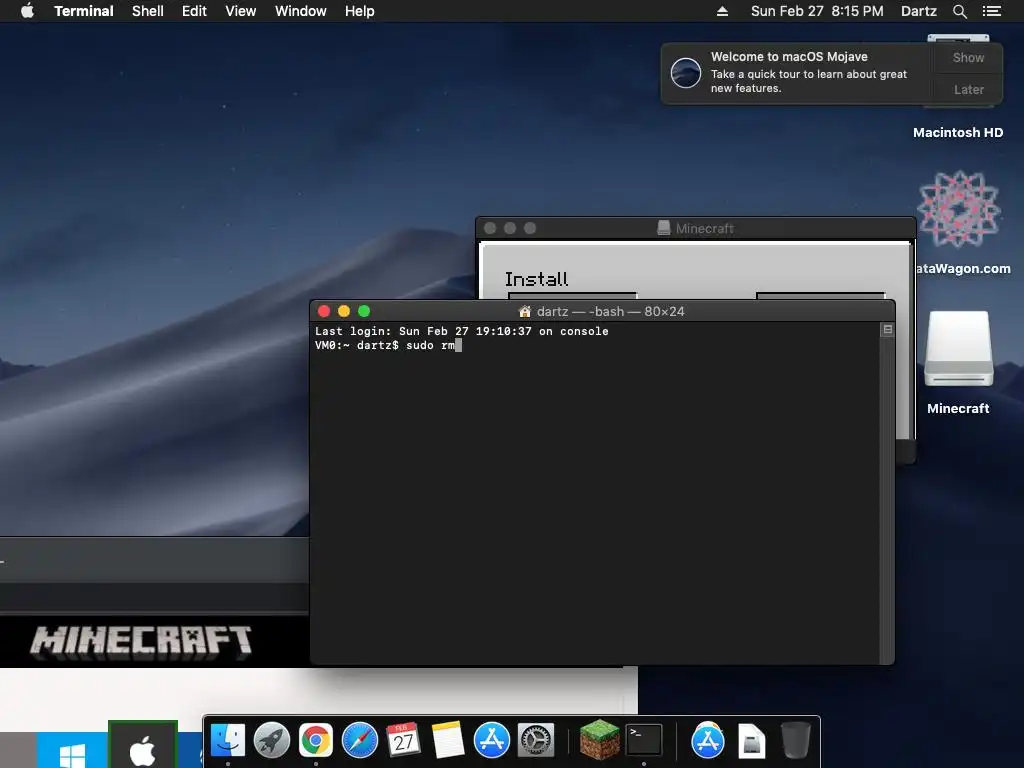Click the Mojave notification wallpaper icon
The width and height of the screenshot is (1024, 768).
click(686, 72)
